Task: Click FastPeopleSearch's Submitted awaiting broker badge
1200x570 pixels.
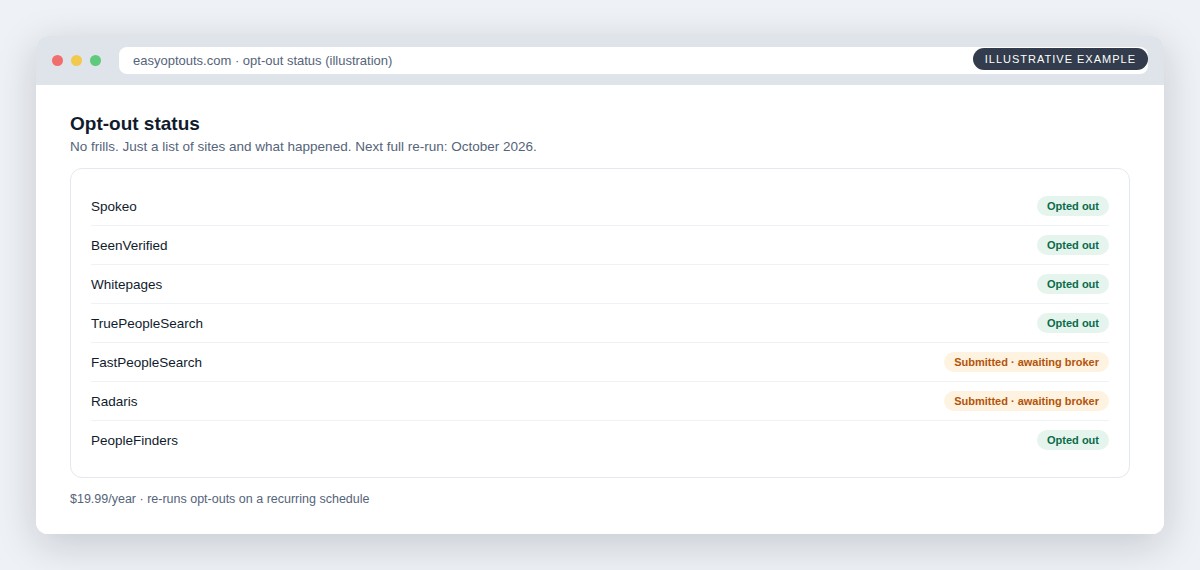Action: coord(1026,362)
